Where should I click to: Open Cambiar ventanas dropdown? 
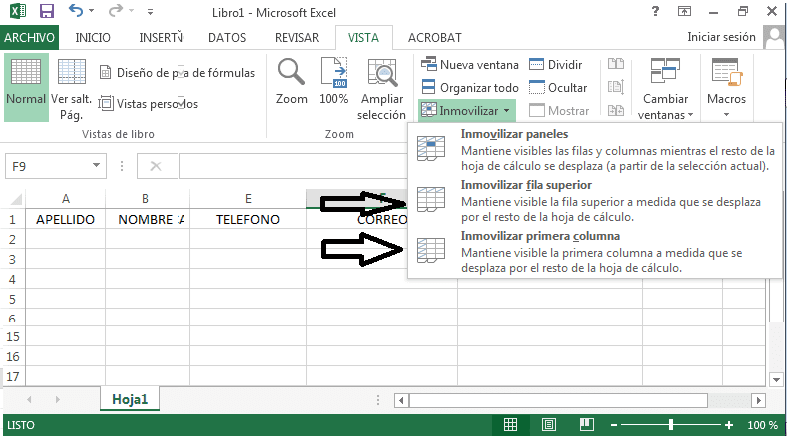pos(665,88)
